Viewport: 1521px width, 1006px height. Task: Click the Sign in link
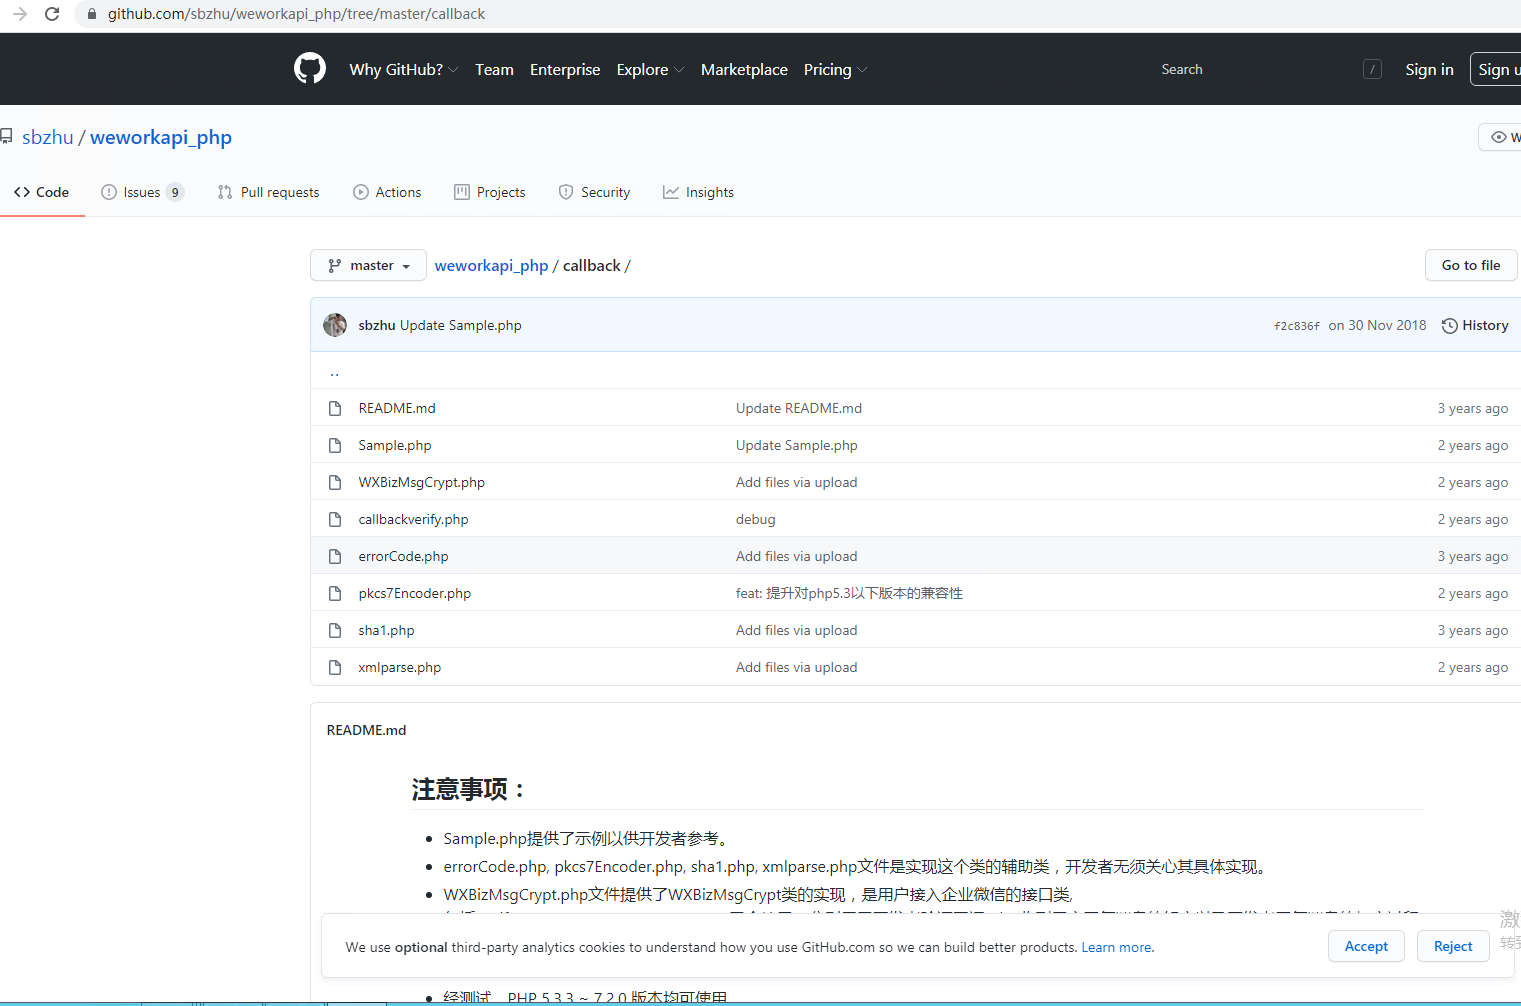1429,69
